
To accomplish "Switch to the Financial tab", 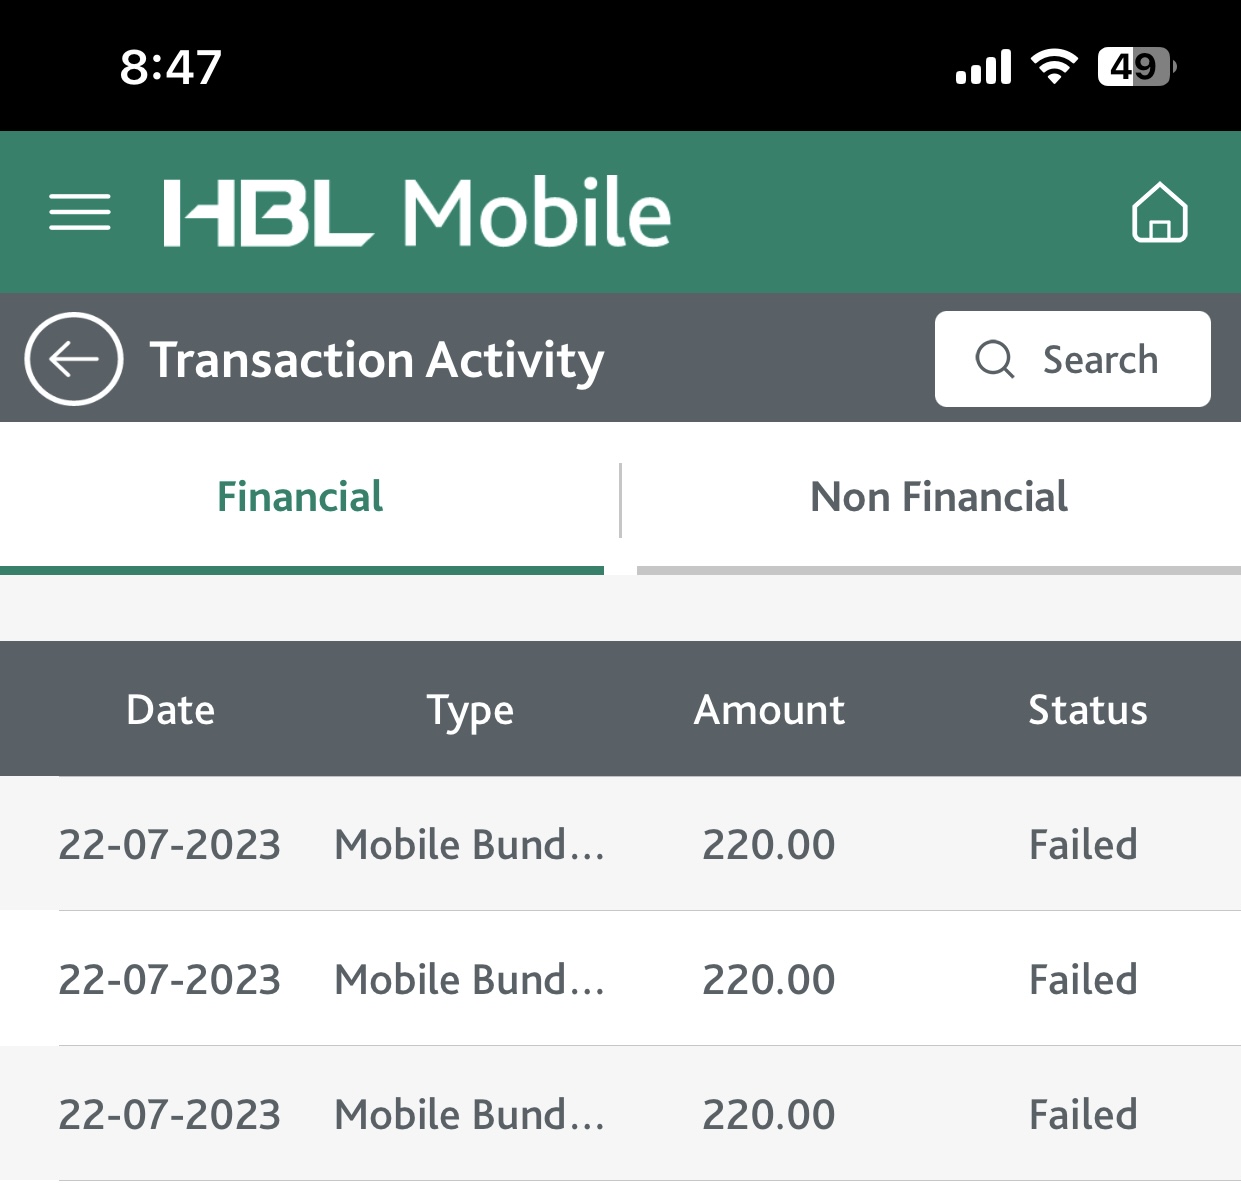I will (x=301, y=497).
